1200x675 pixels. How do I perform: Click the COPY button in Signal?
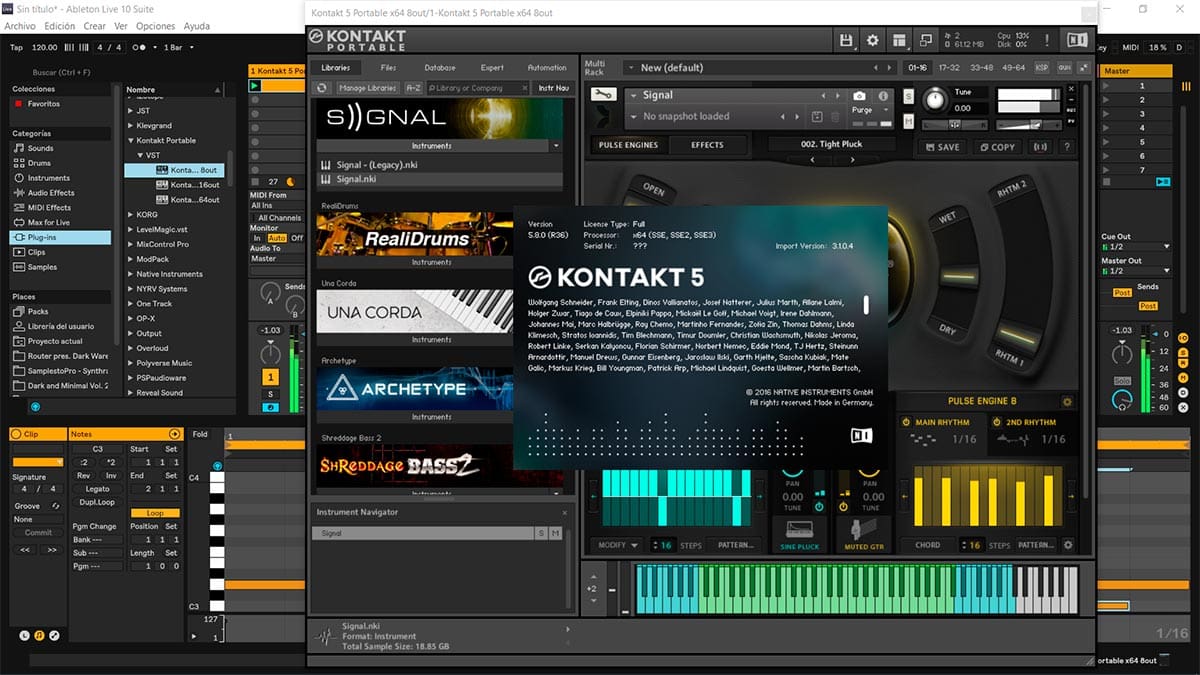996,147
